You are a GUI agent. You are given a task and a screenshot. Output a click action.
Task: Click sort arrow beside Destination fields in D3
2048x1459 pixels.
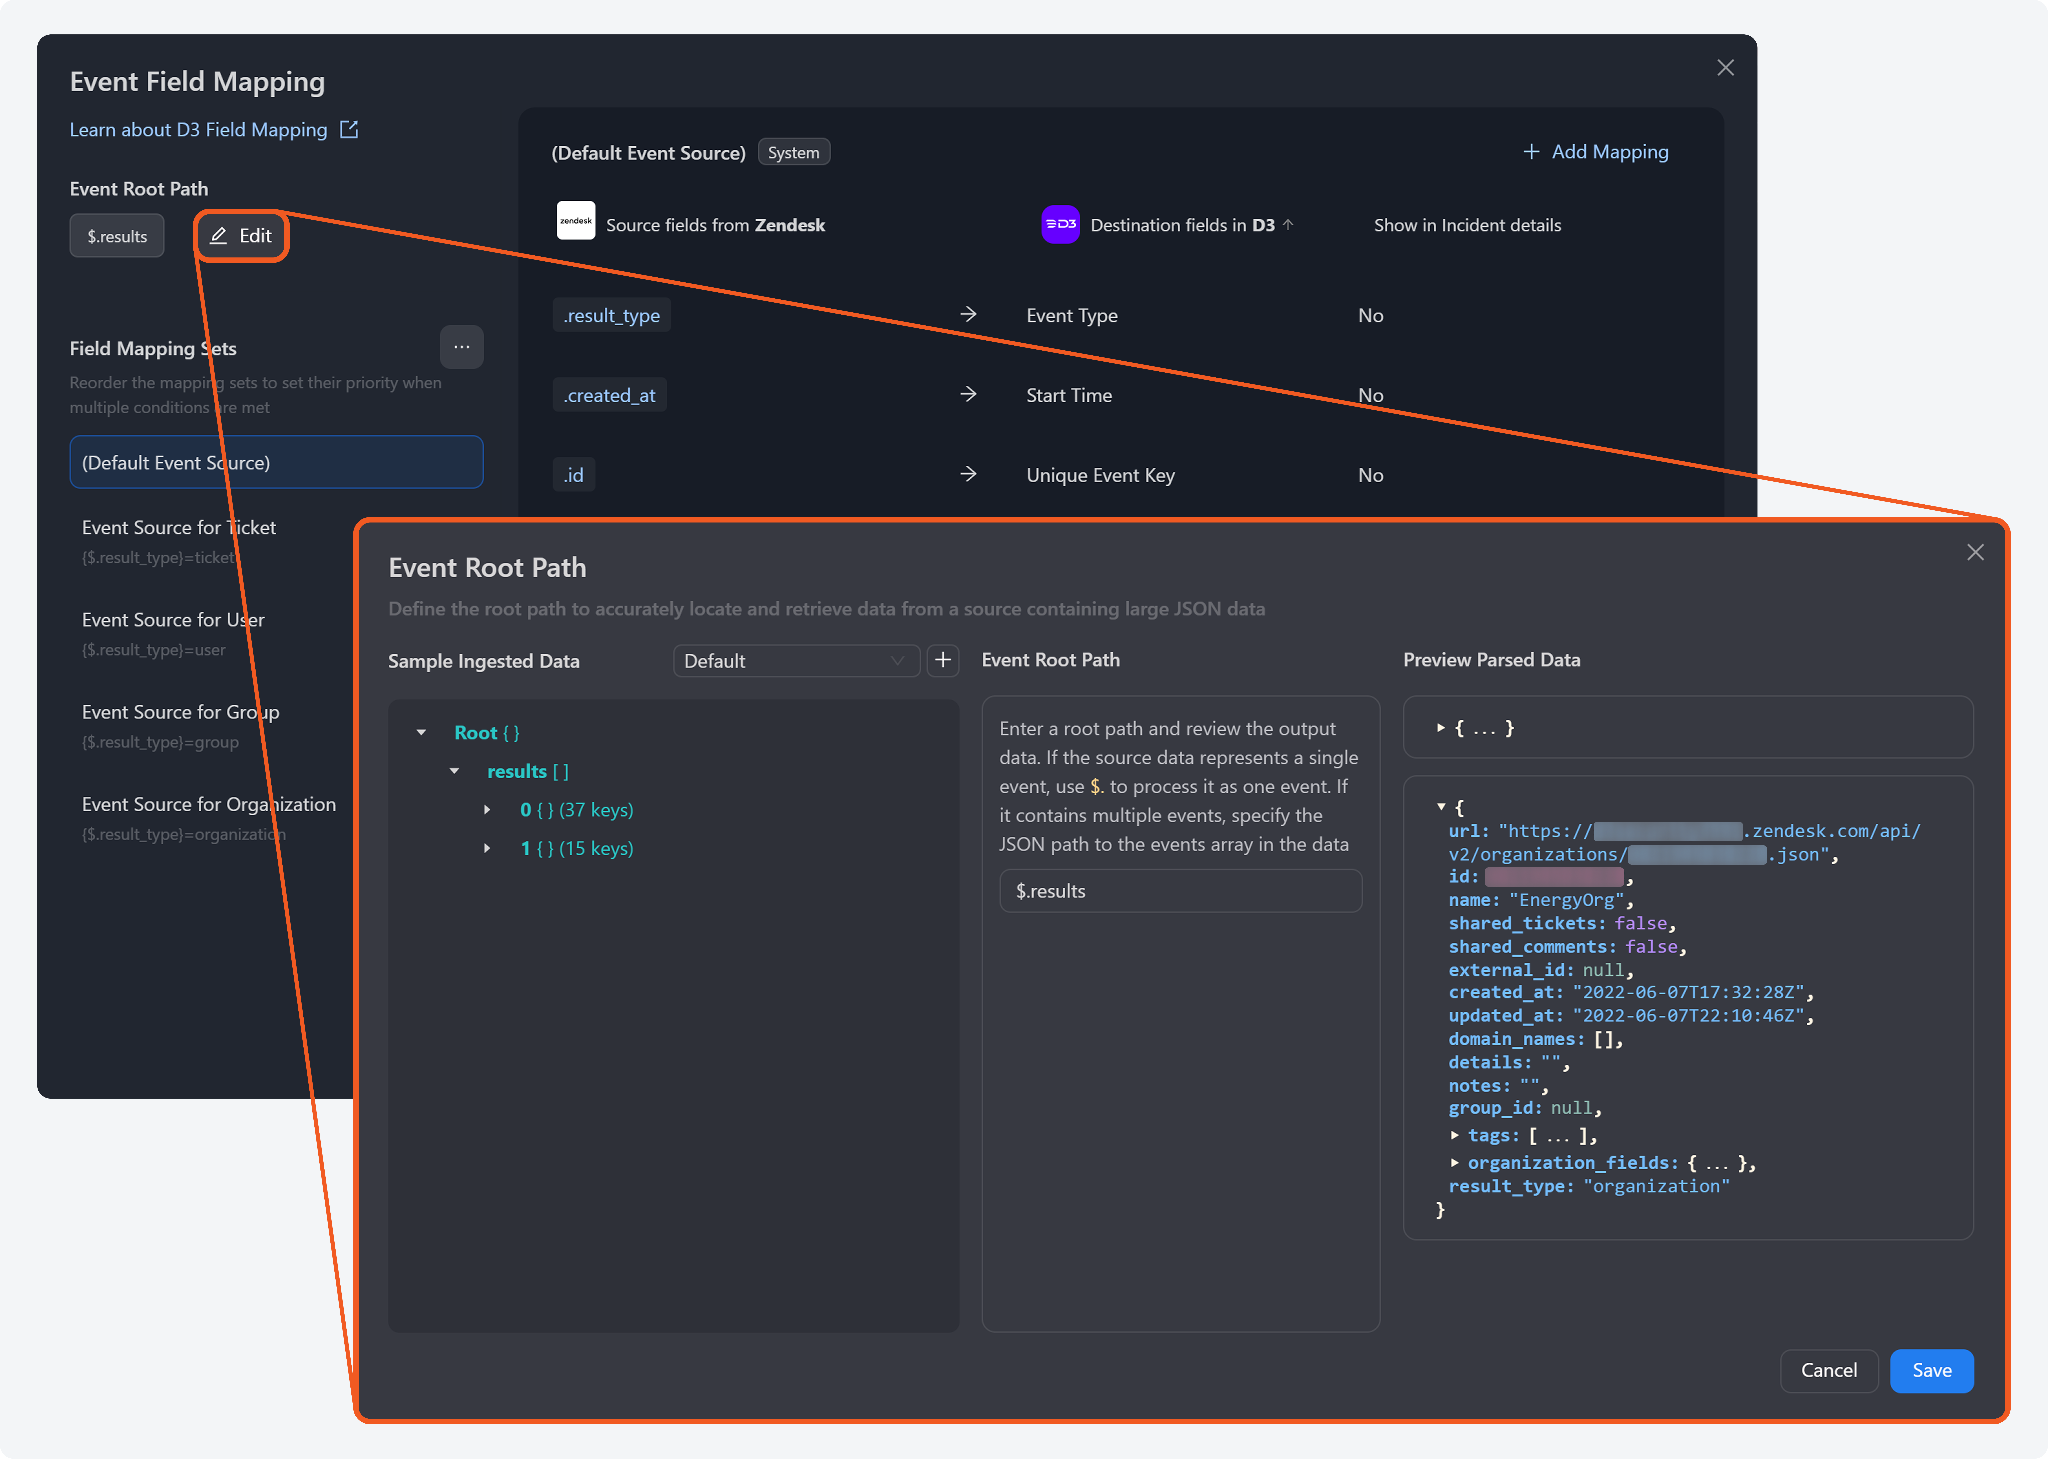1288,225
